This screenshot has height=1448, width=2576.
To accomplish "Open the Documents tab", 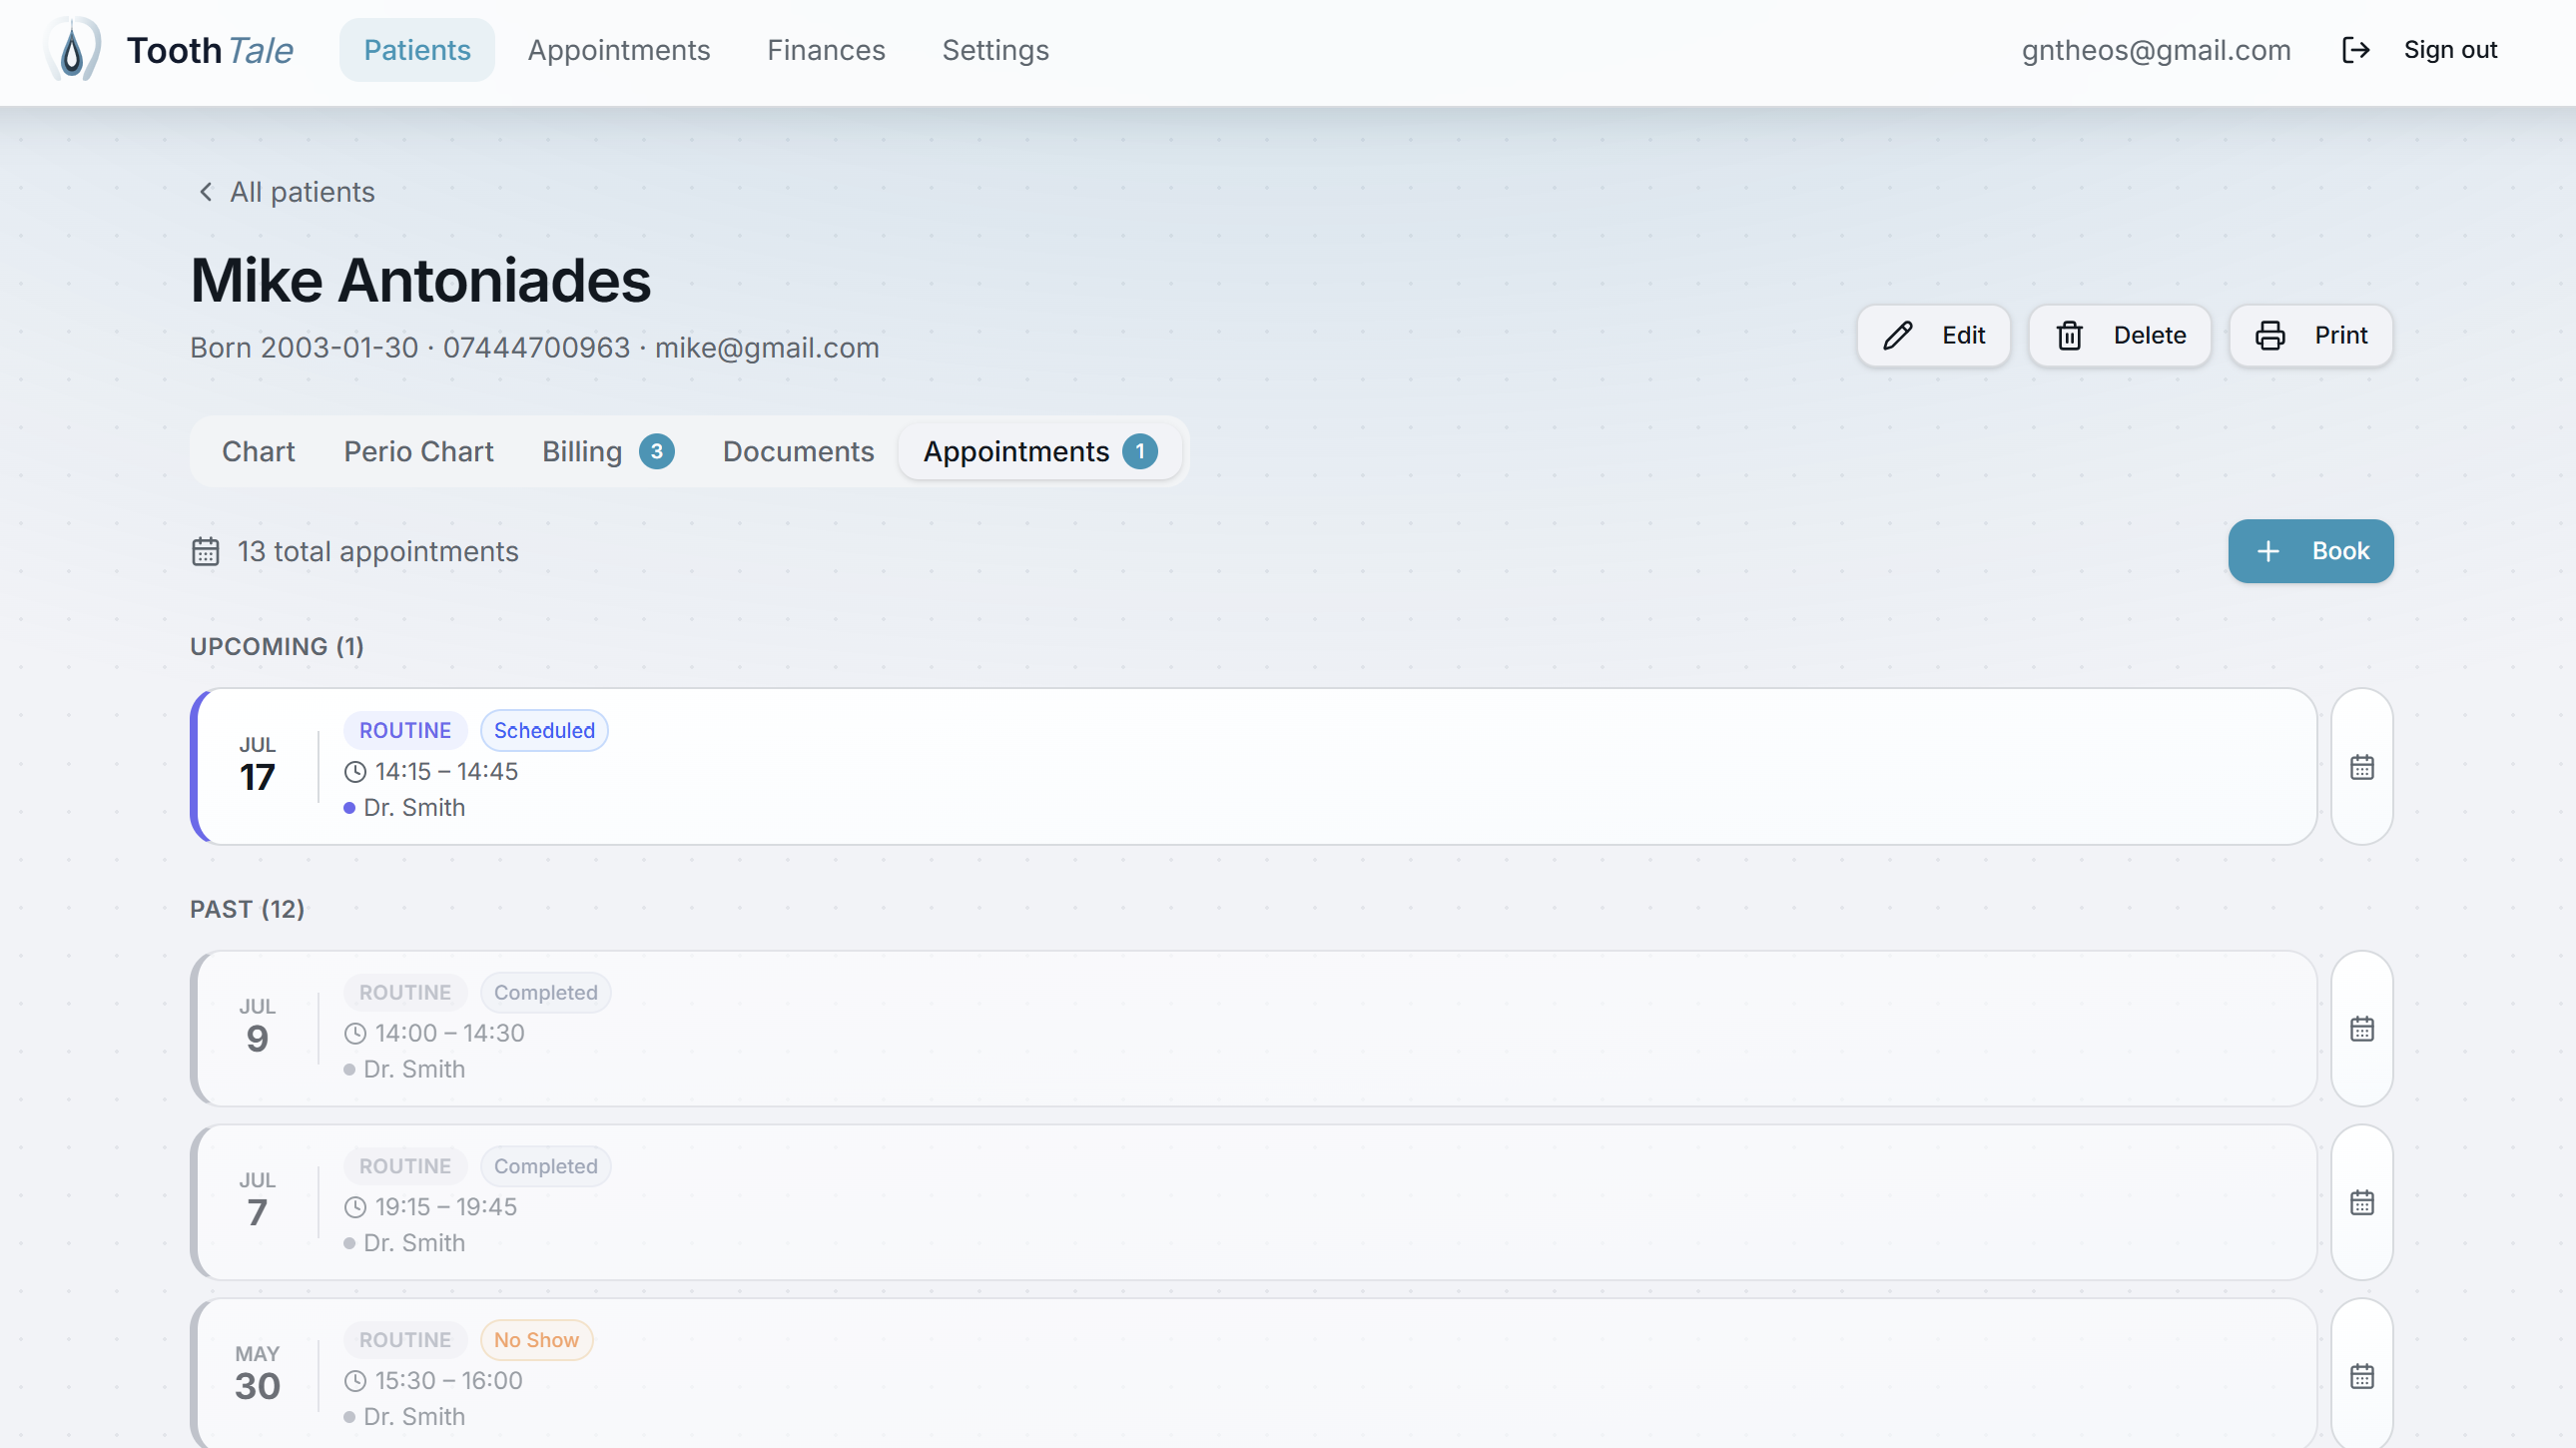I will pos(798,452).
